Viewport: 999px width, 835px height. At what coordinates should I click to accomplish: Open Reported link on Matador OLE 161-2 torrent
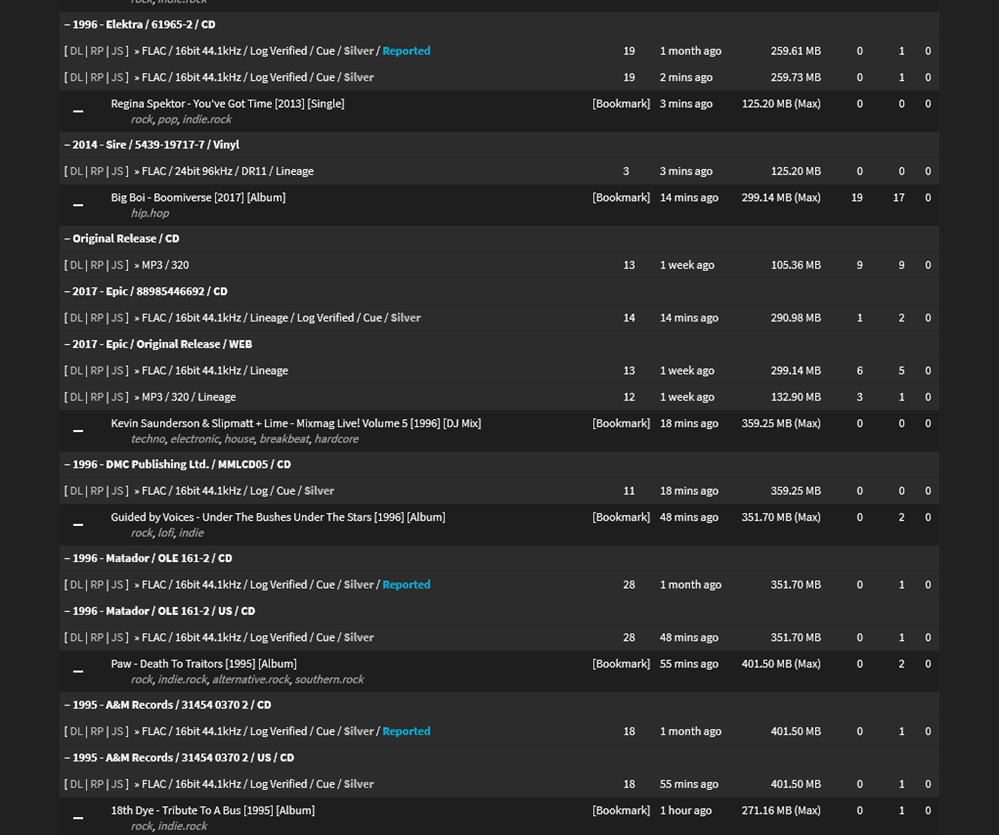pos(406,584)
